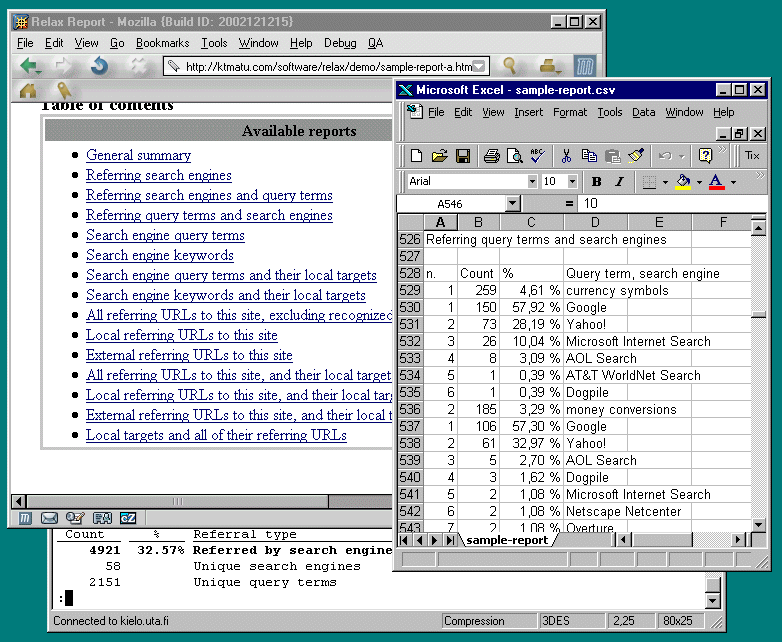The width and height of the screenshot is (782, 642).
Task: Click the Mozilla Back arrow button
Action: (29, 66)
